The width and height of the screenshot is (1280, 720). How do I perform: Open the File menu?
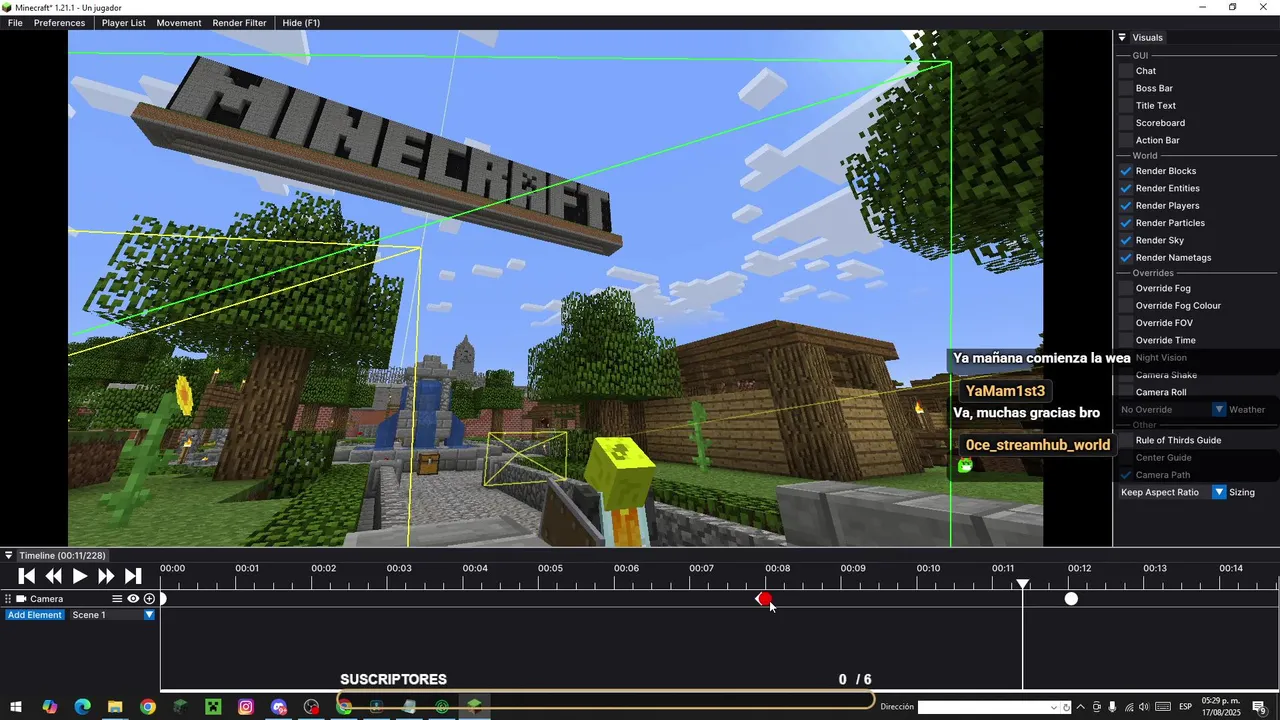coord(15,22)
